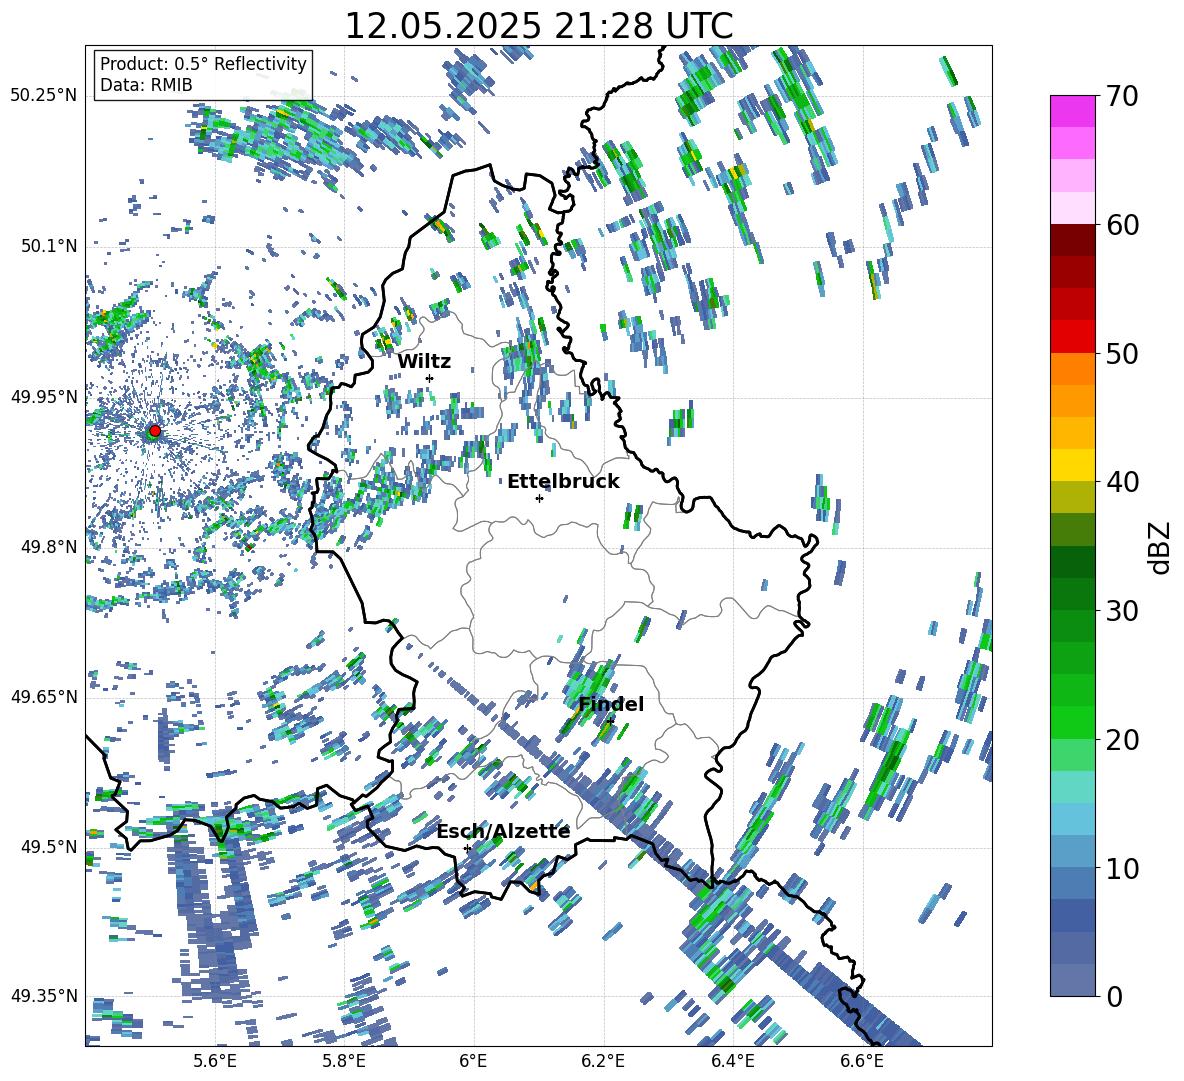Click the 49.8°N latitude label
This screenshot has height=1081, width=1184.
click(49, 547)
